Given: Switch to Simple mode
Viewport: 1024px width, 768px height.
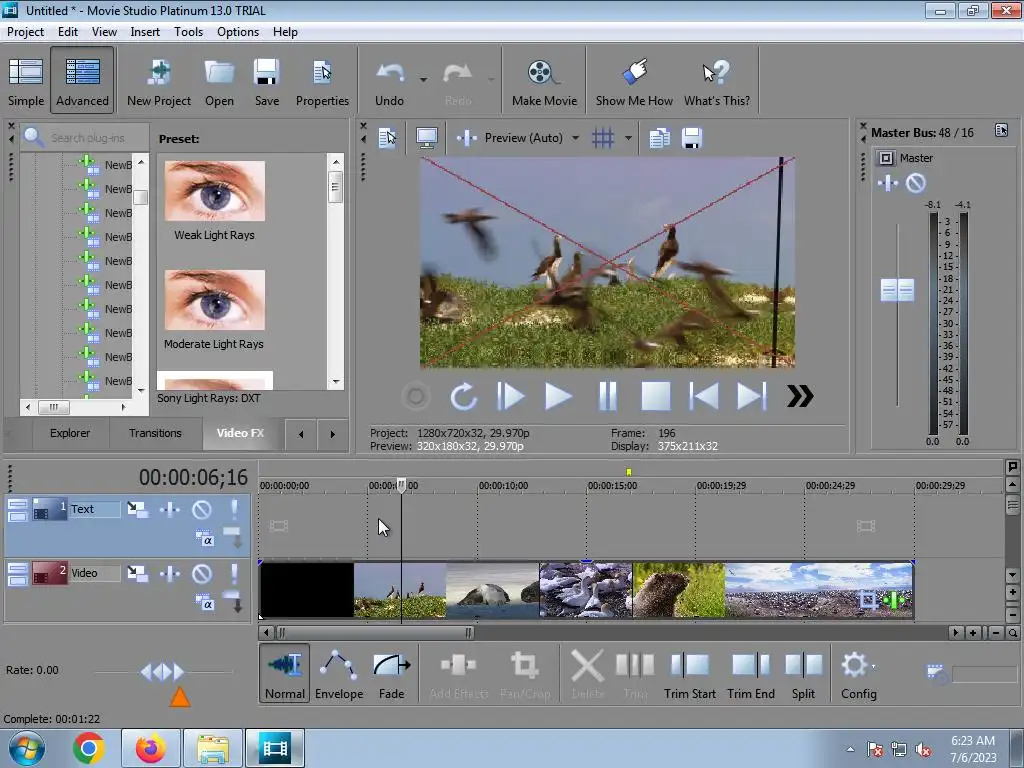Looking at the screenshot, I should click(x=26, y=81).
